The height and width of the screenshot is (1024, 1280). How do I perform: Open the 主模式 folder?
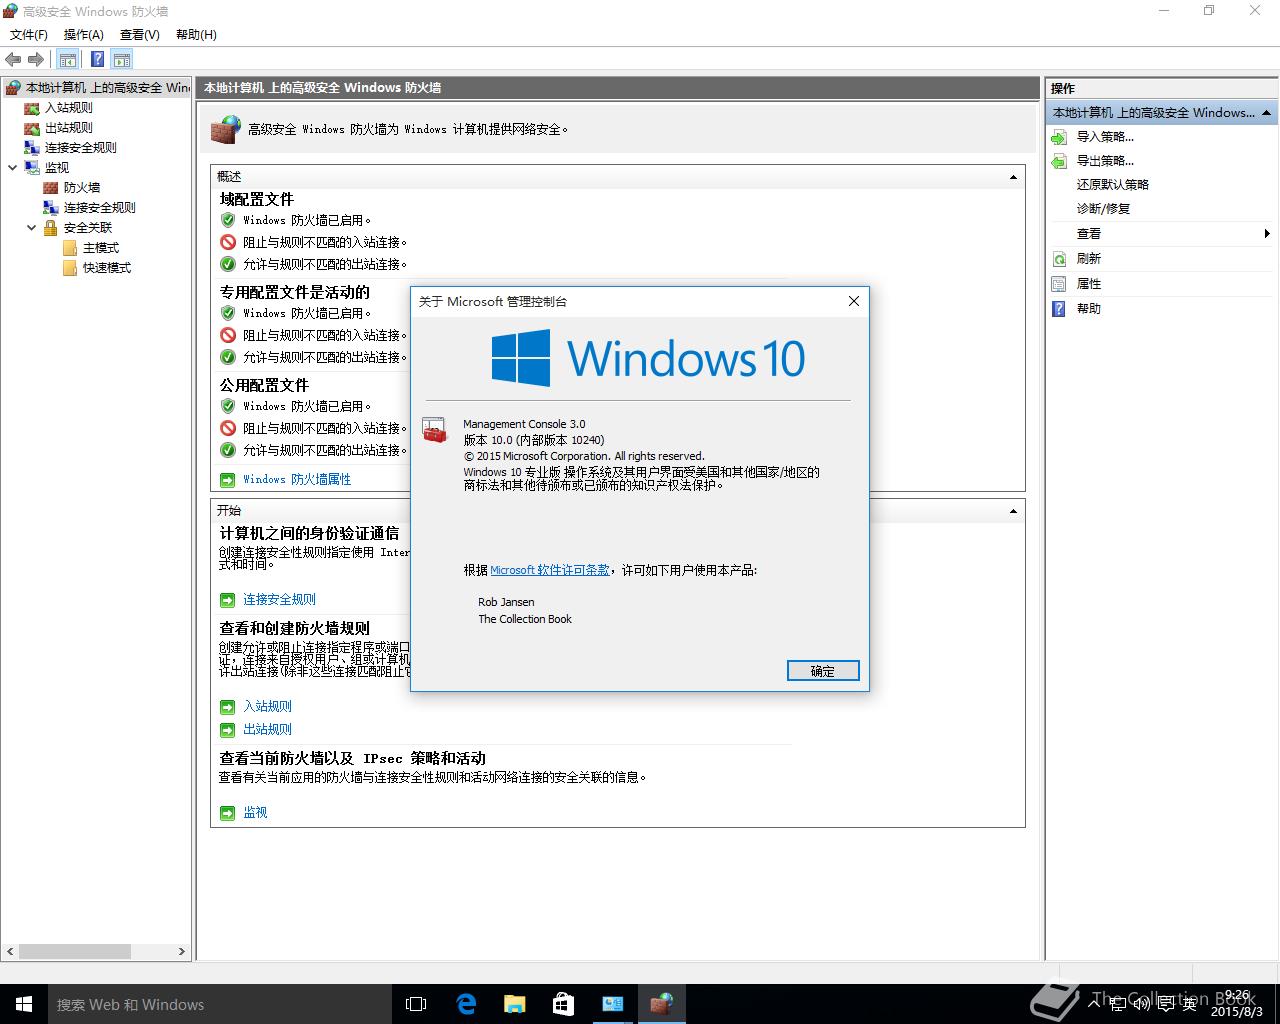pyautogui.click(x=100, y=247)
